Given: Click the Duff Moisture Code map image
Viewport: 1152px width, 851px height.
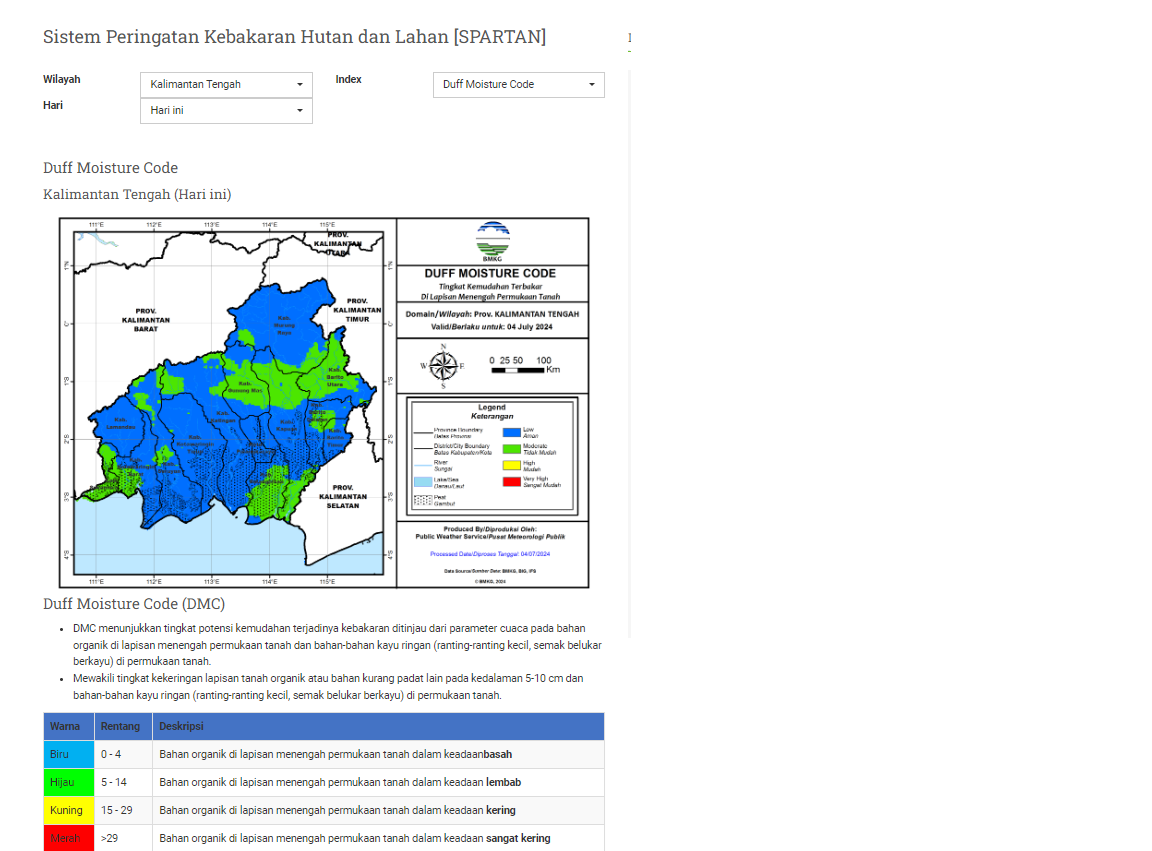Looking at the screenshot, I should 324,403.
